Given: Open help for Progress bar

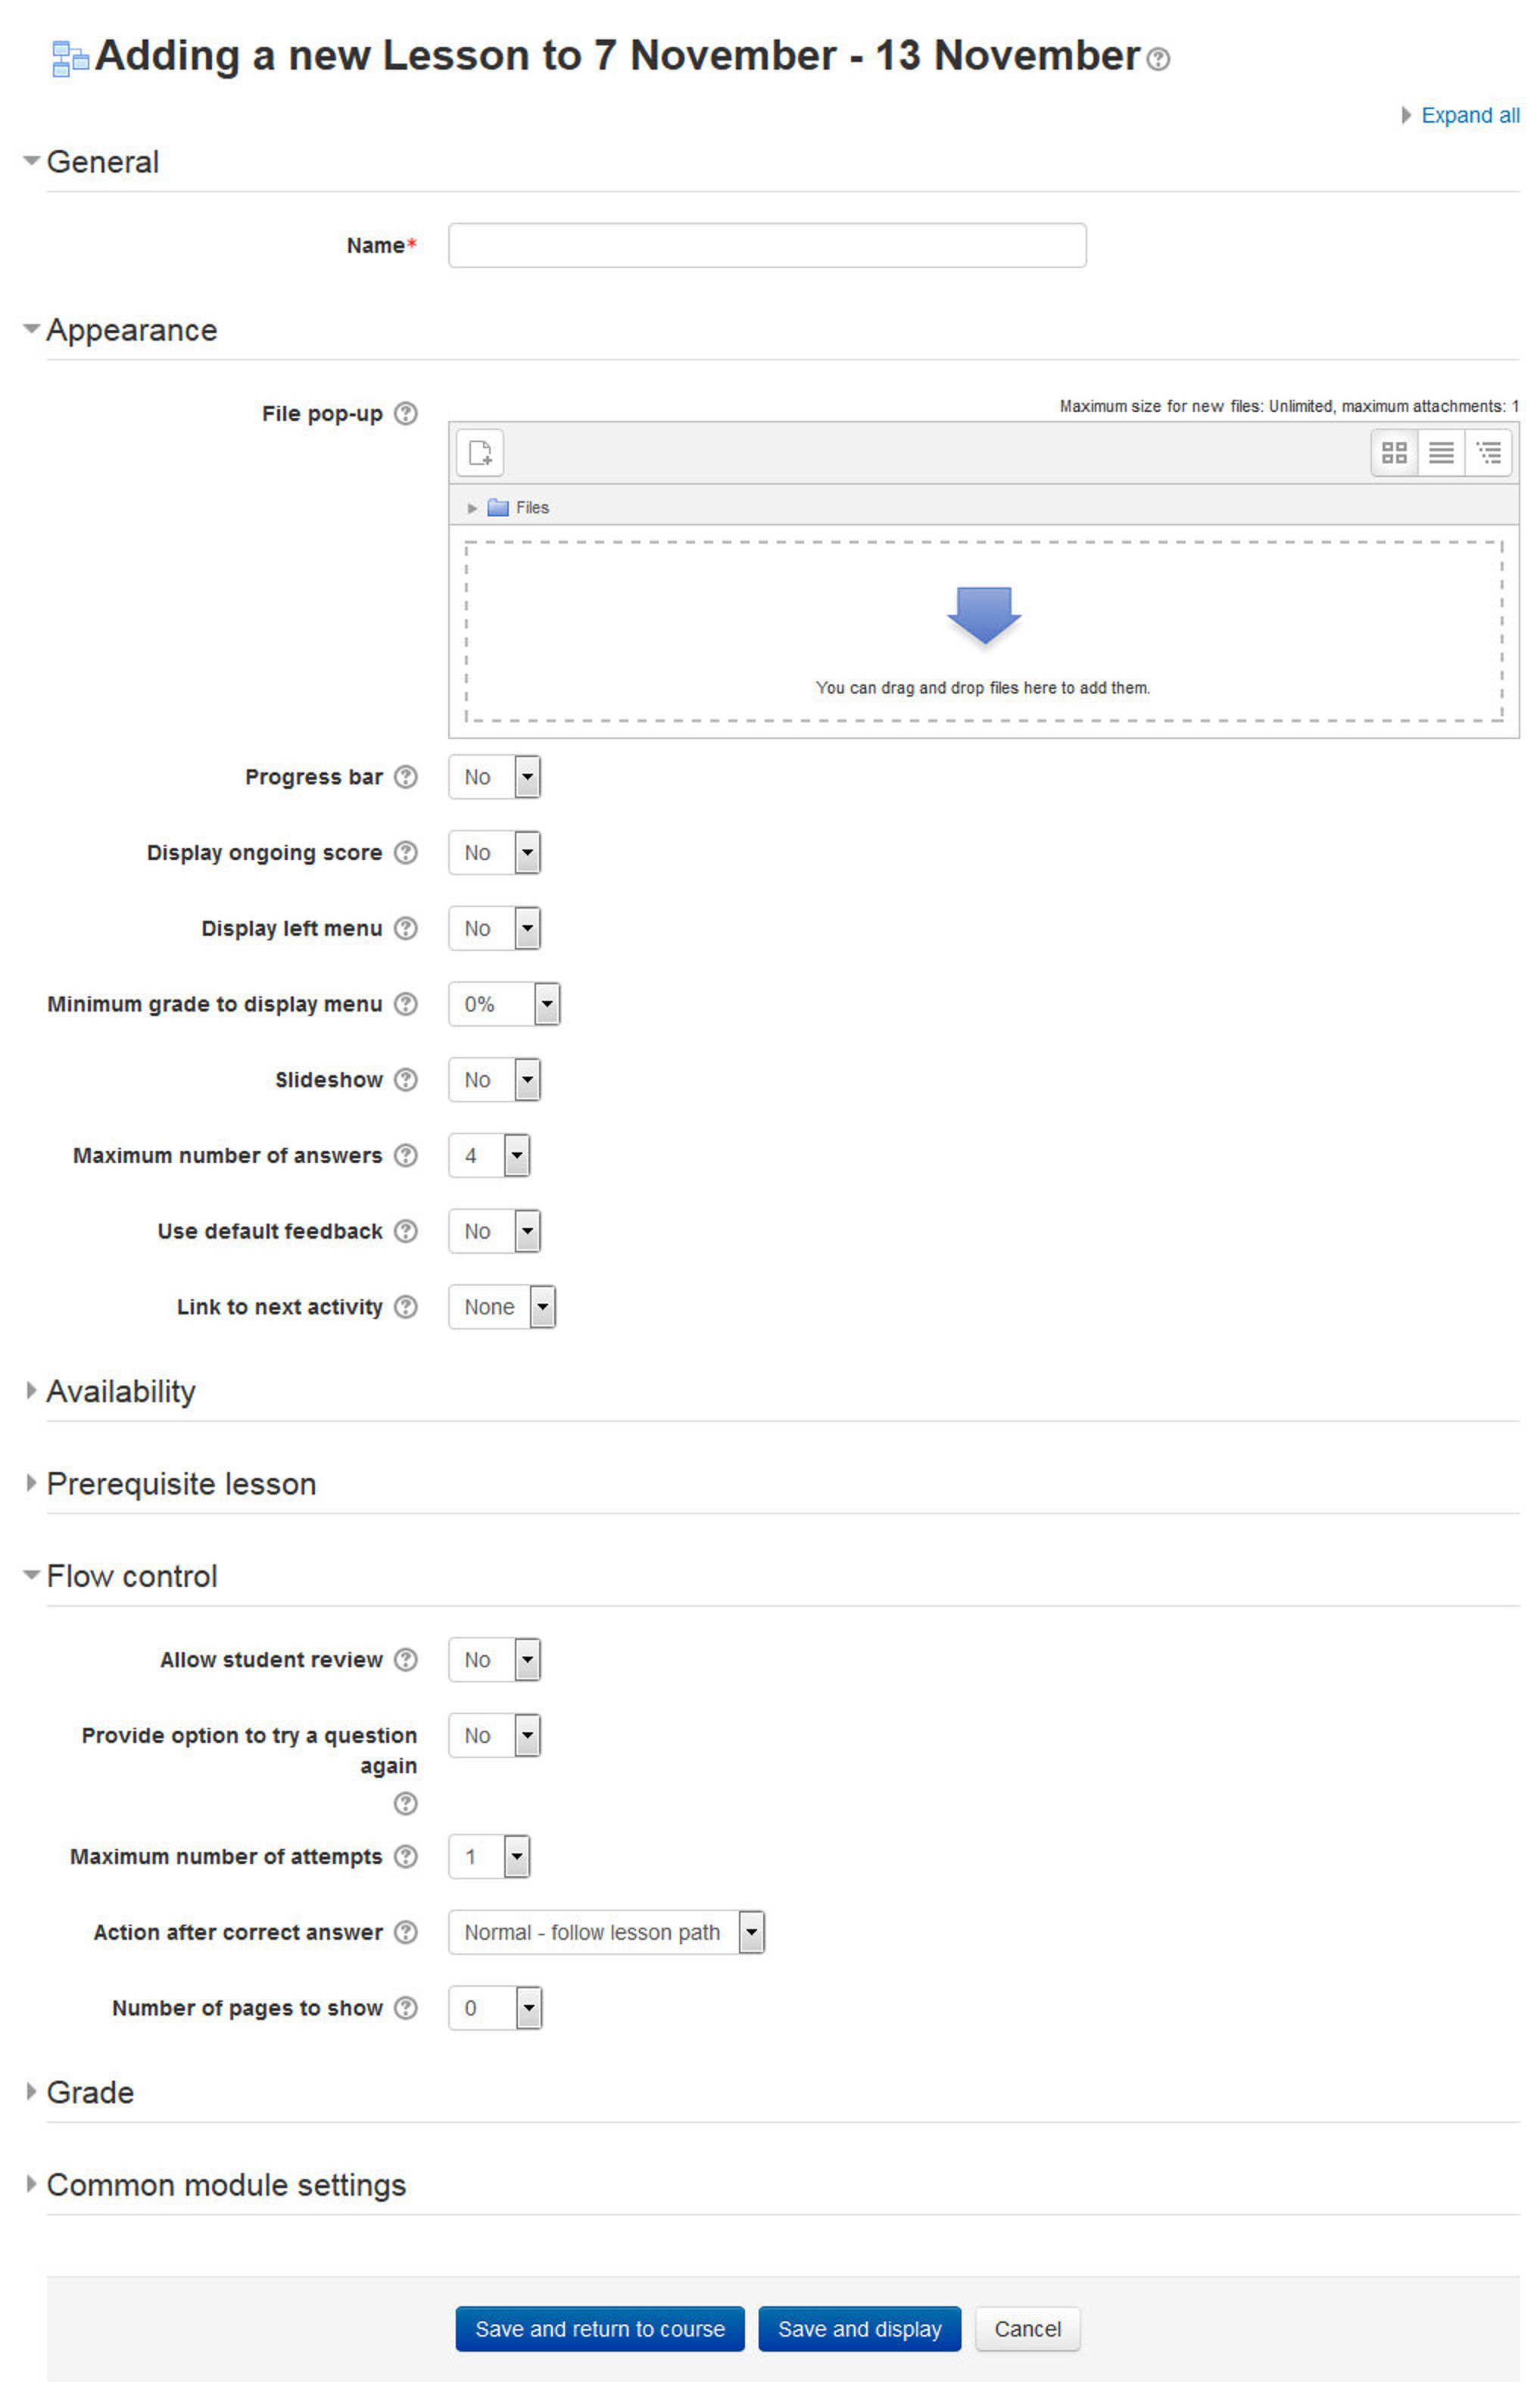Looking at the screenshot, I should 406,777.
